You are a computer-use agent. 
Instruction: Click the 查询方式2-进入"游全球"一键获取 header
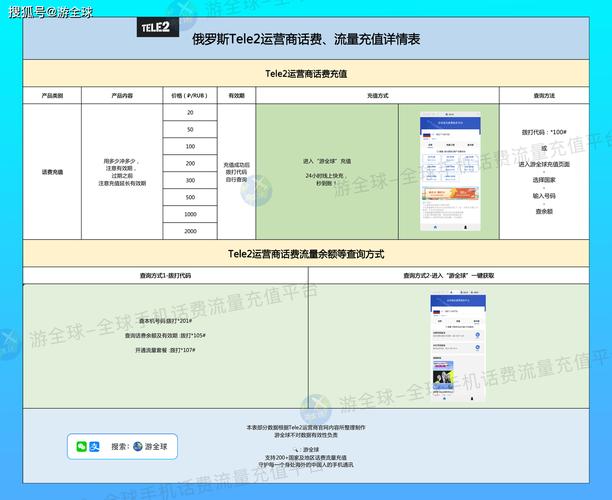(x=449, y=276)
